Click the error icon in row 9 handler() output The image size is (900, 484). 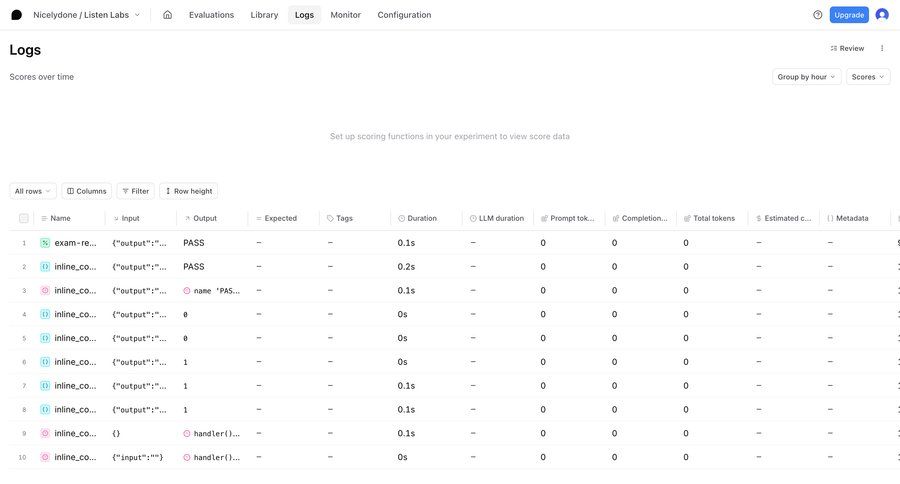pos(187,433)
